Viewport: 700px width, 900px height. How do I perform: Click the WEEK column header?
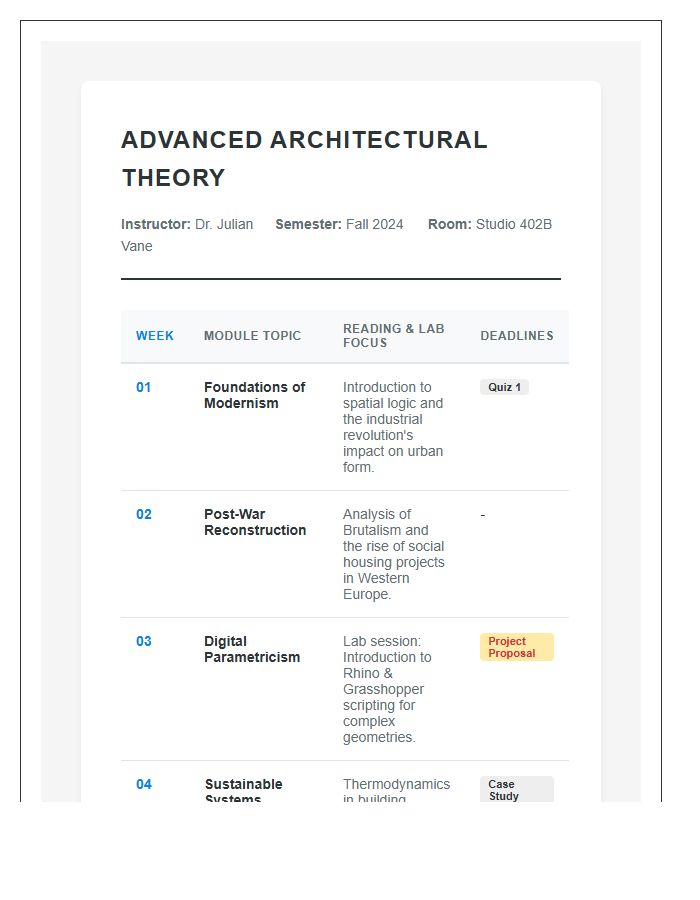[154, 336]
